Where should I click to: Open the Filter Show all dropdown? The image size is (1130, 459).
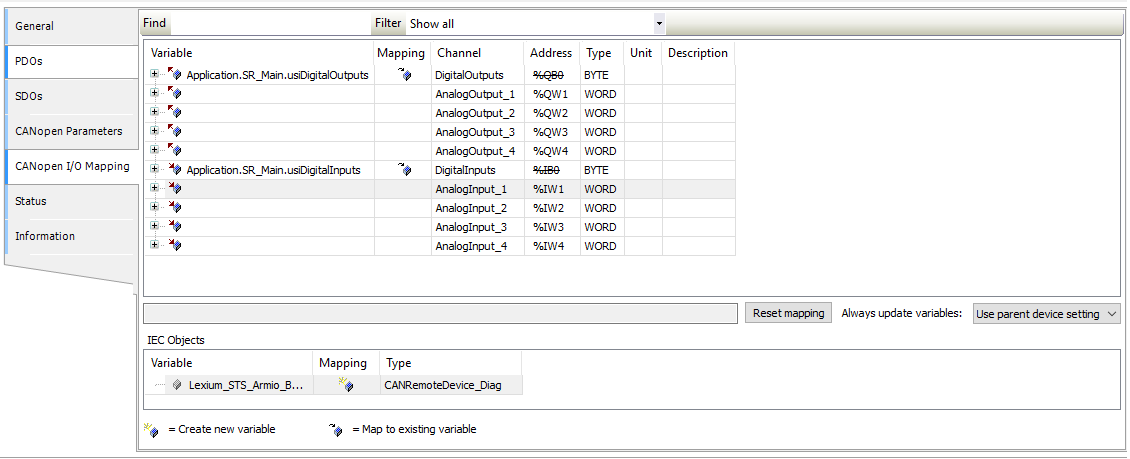pos(659,23)
